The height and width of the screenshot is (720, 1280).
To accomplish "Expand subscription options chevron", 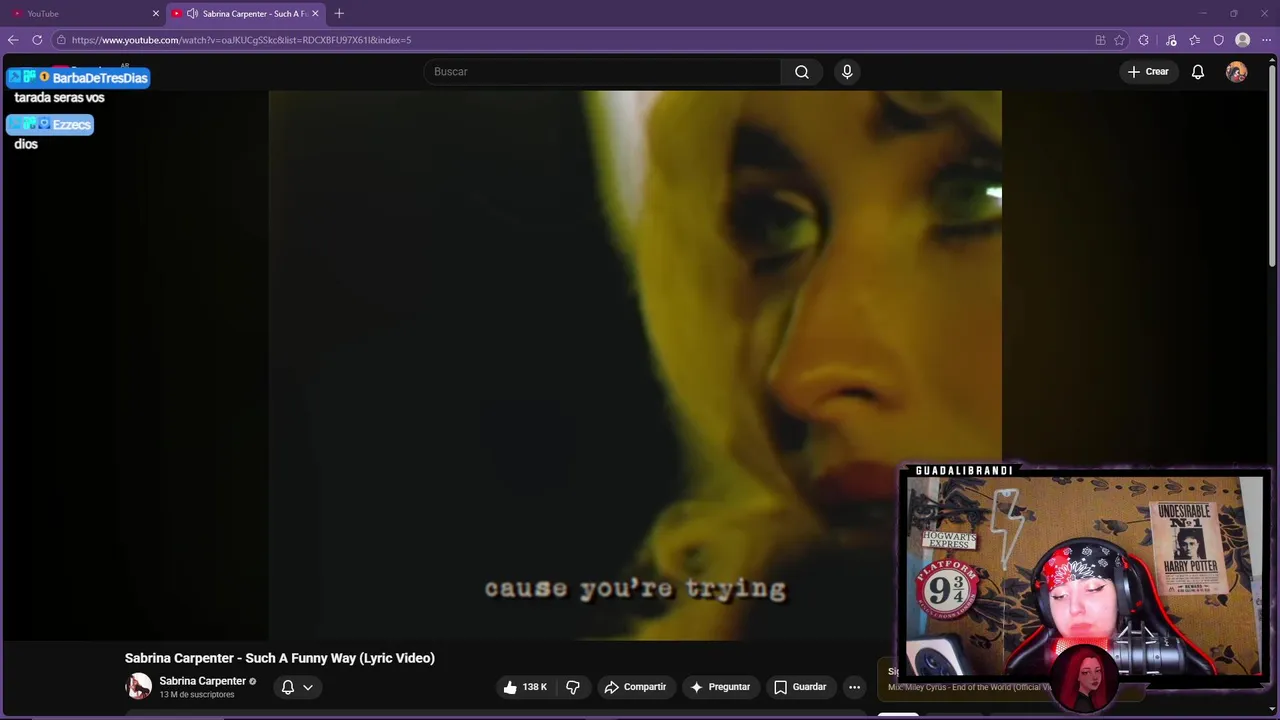I will pos(308,687).
